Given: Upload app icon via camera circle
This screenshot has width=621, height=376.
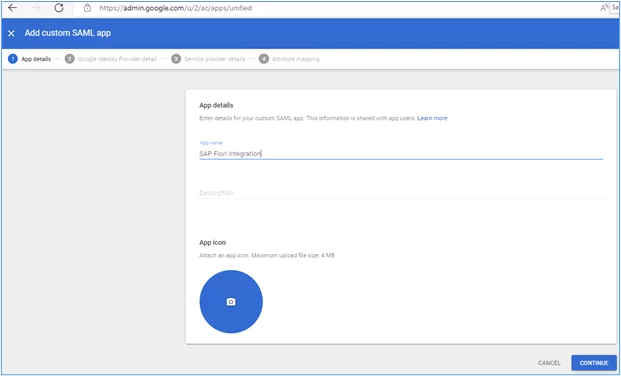Looking at the screenshot, I should (x=231, y=302).
